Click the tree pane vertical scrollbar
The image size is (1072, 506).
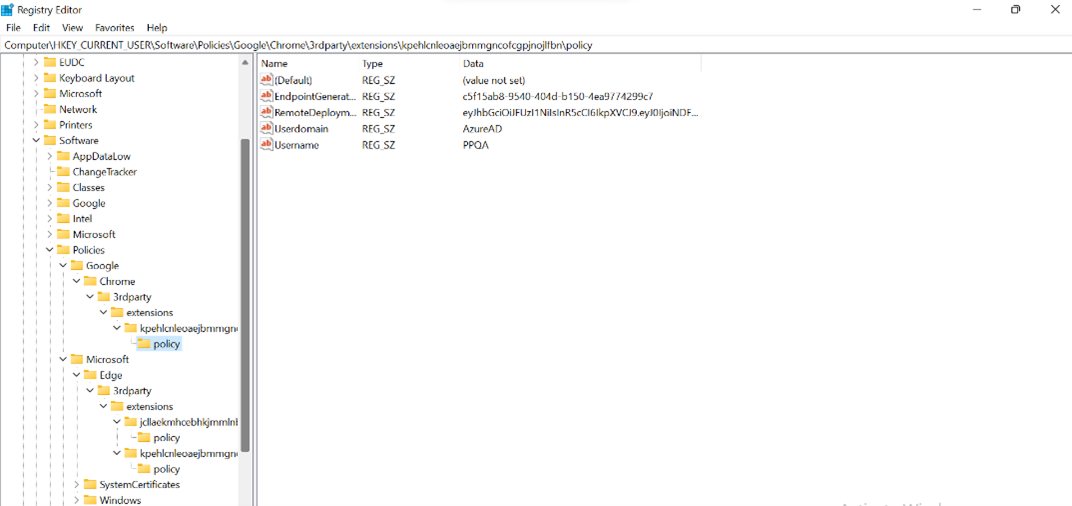click(245, 300)
